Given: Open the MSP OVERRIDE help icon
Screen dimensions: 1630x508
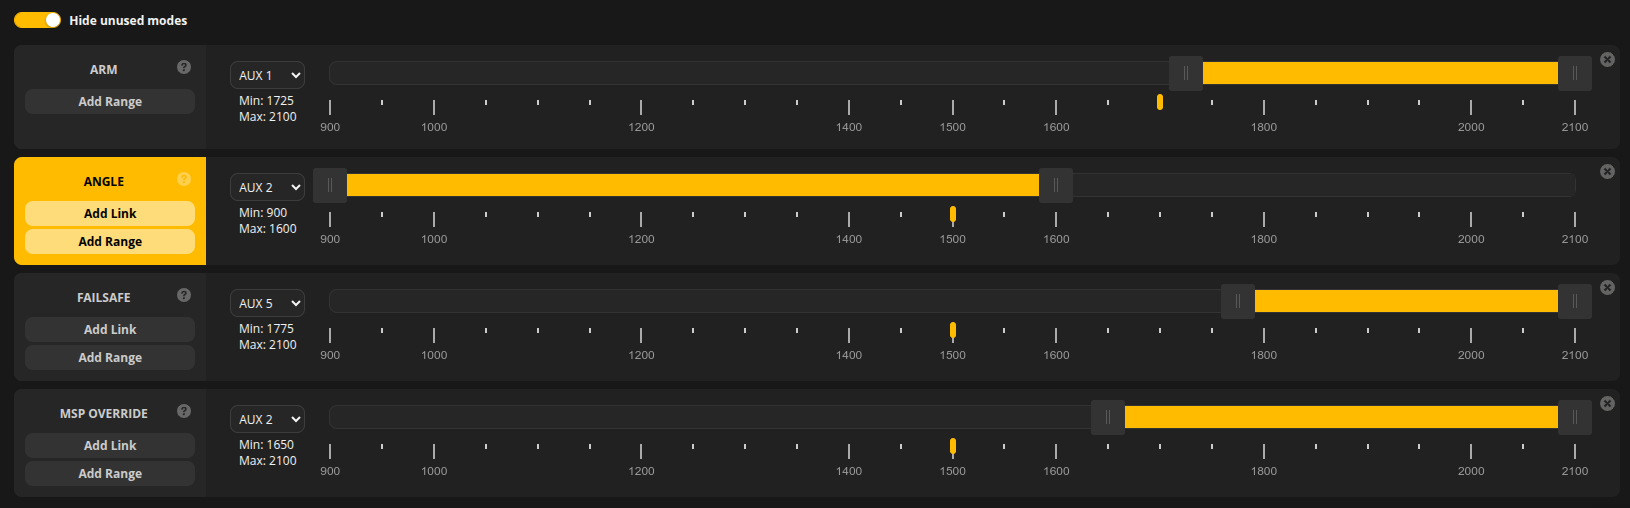Looking at the screenshot, I should (x=184, y=411).
